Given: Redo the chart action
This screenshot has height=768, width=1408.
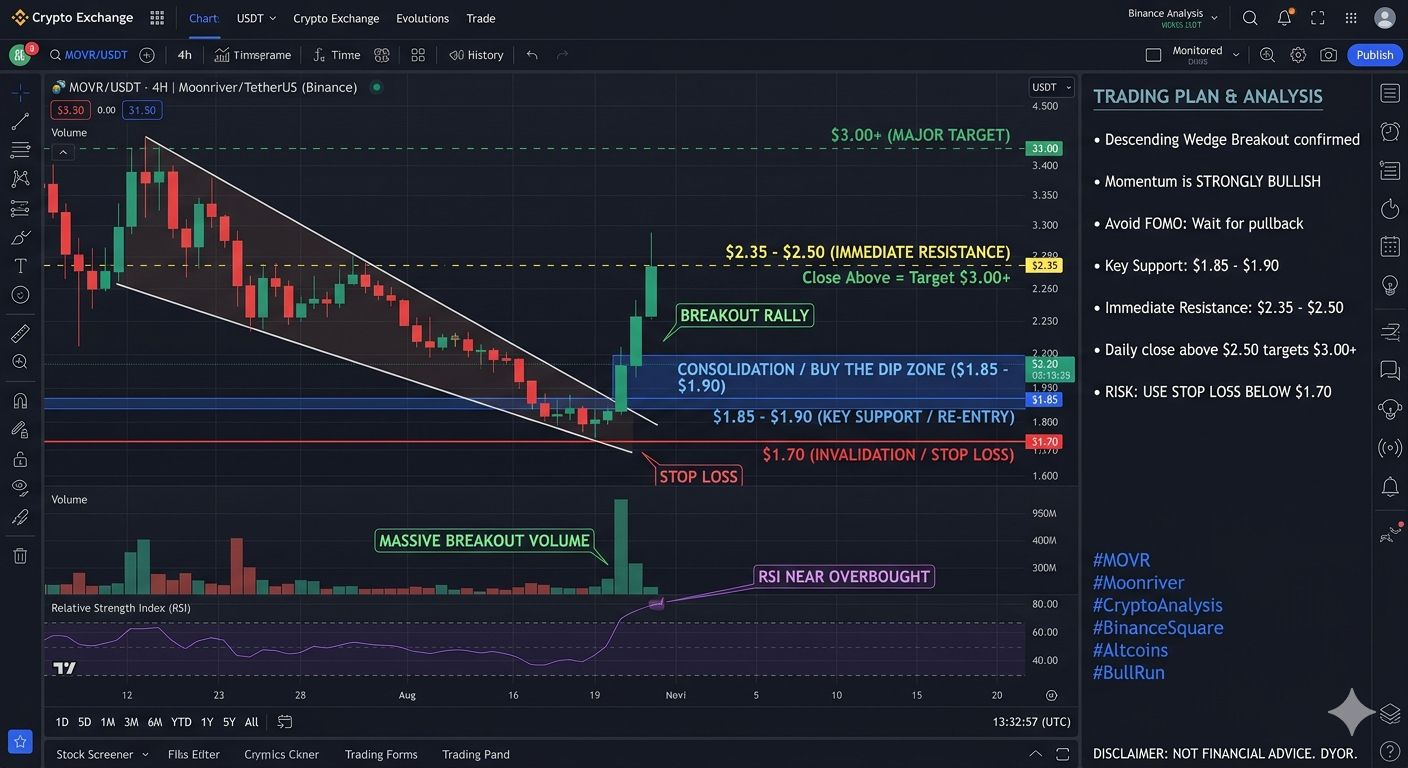Looking at the screenshot, I should pyautogui.click(x=562, y=55).
